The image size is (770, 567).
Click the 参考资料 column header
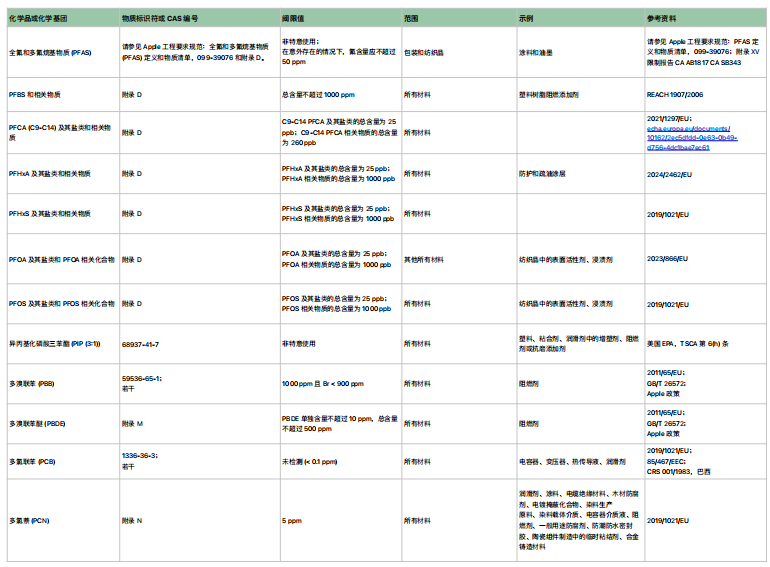click(661, 19)
